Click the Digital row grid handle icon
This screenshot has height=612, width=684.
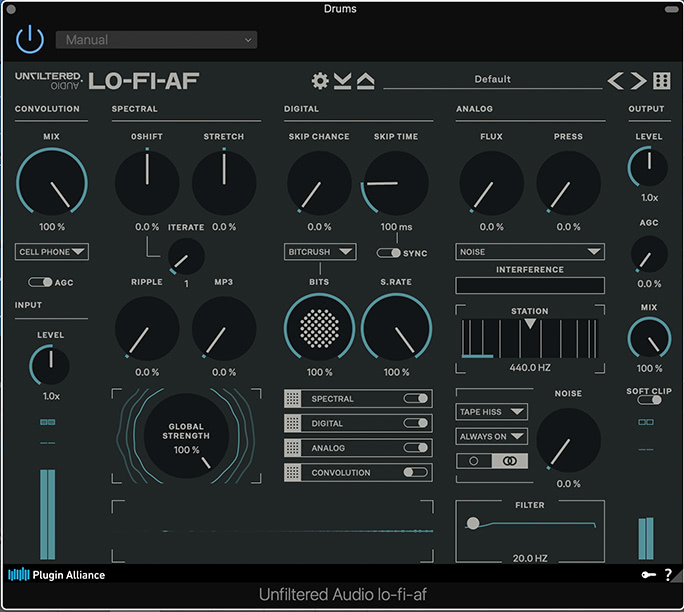point(293,423)
